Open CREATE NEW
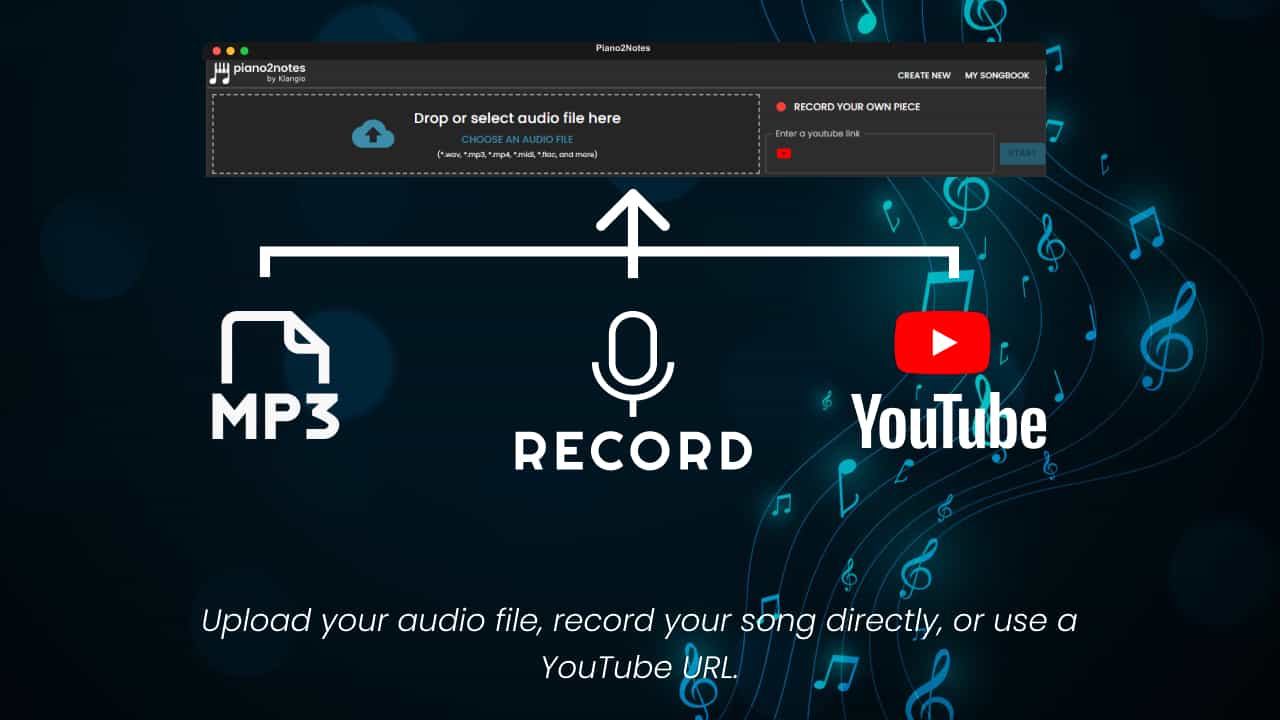Image resolution: width=1280 pixels, height=720 pixels. pyautogui.click(x=923, y=75)
